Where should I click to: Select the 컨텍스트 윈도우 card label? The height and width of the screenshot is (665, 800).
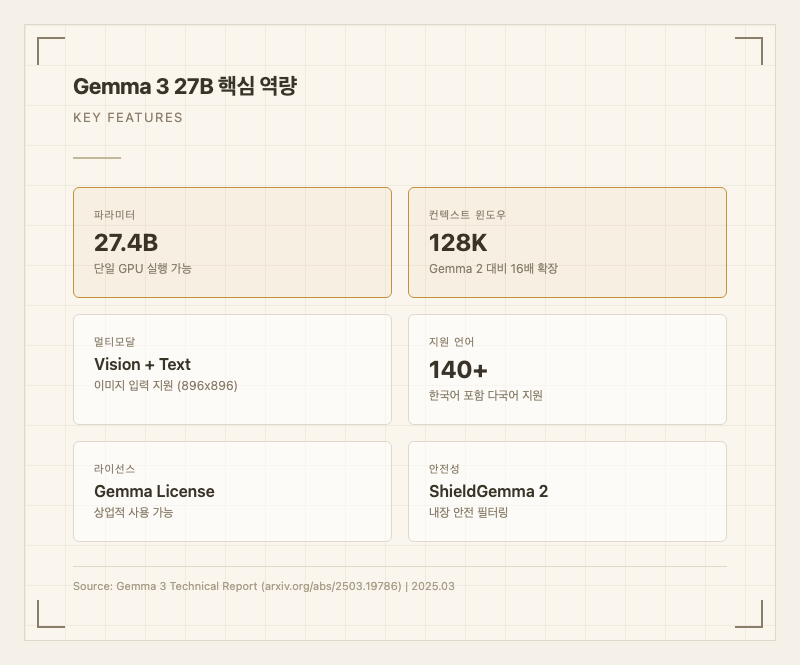(x=474, y=215)
